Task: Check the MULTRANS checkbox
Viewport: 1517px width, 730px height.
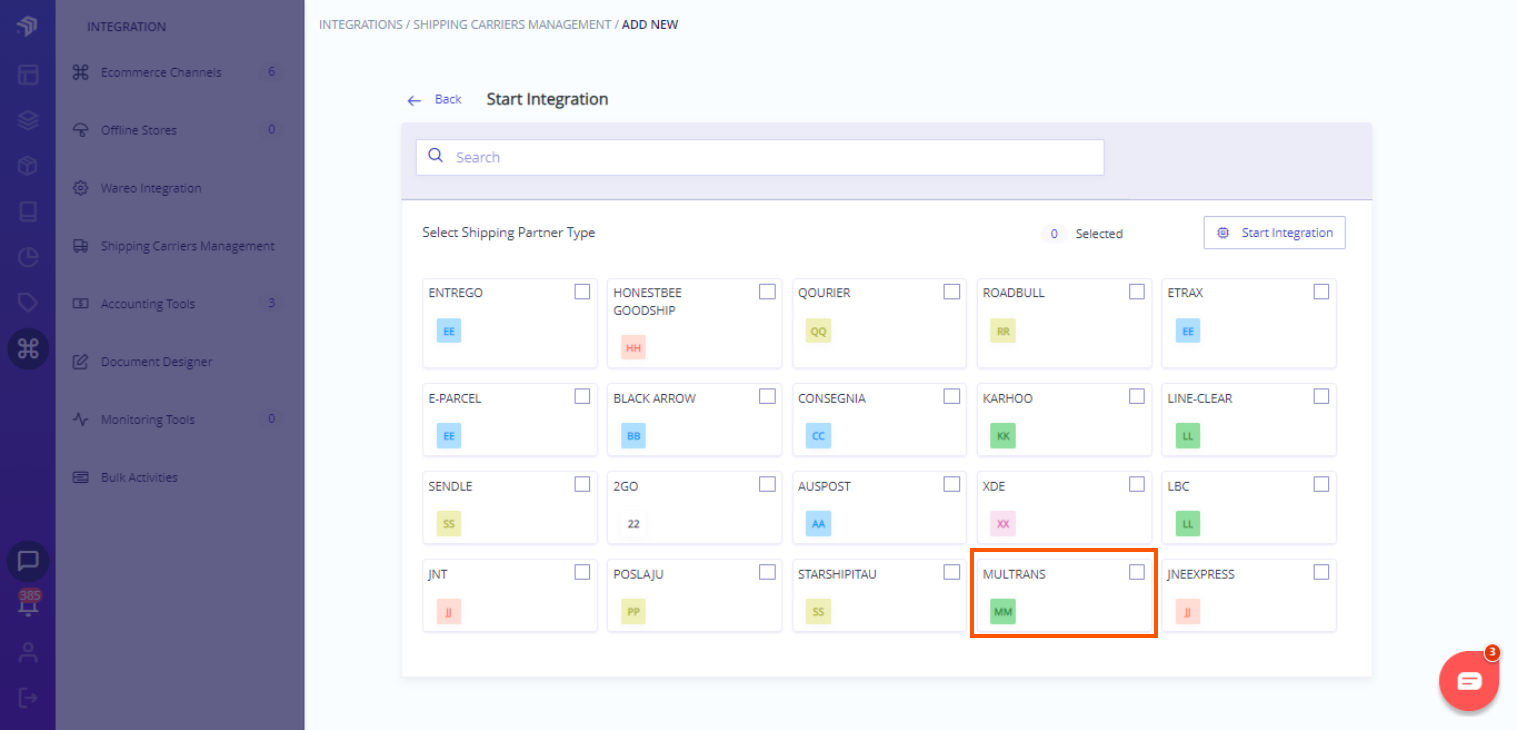Action: [1137, 572]
